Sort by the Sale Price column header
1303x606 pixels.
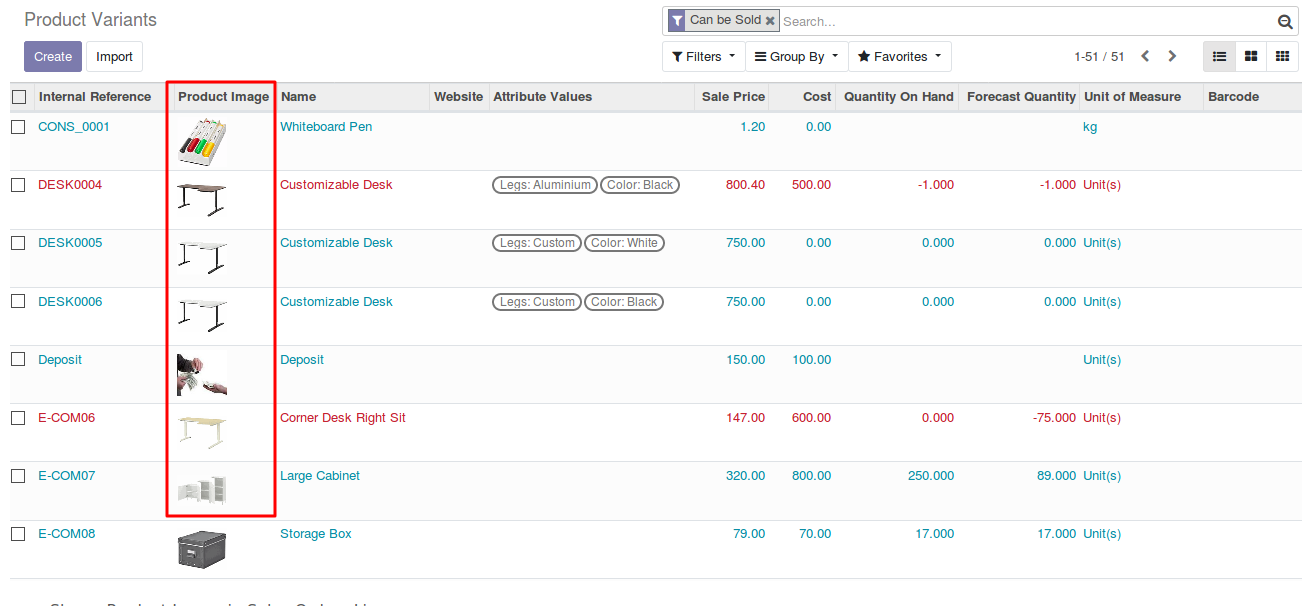[x=733, y=97]
